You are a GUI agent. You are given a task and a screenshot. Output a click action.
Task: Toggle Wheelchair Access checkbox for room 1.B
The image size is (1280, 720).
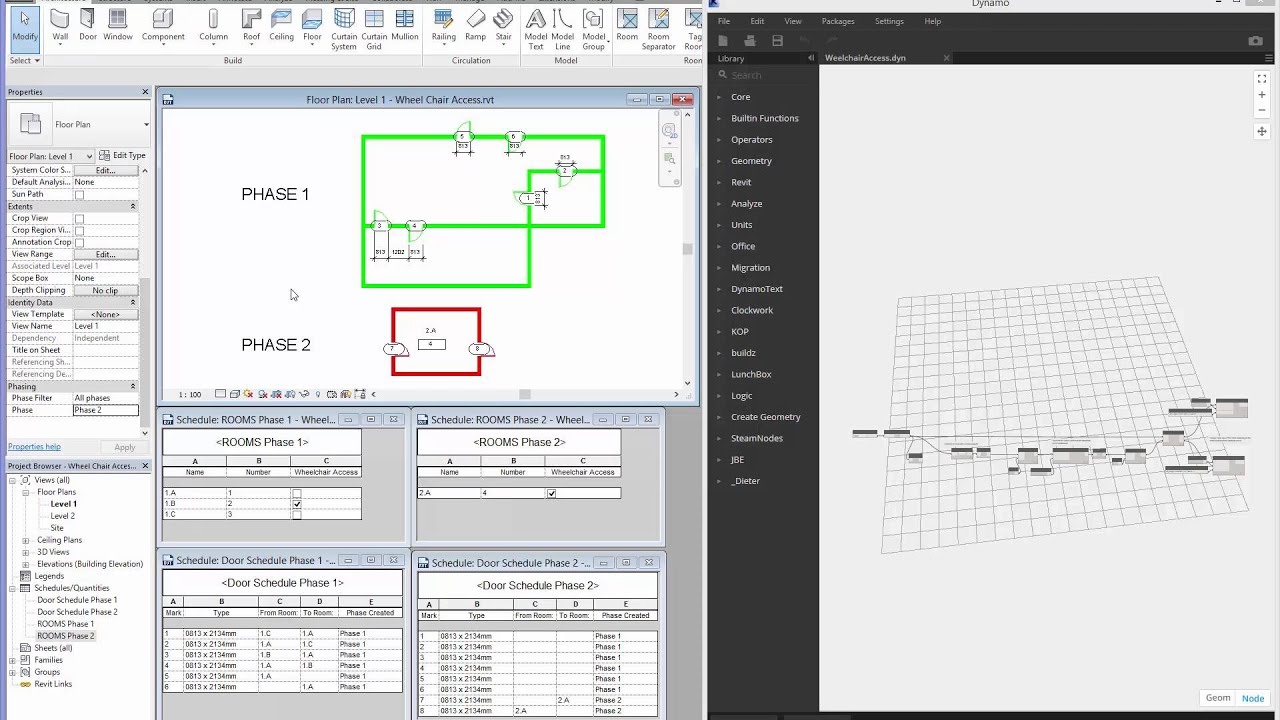(296, 504)
